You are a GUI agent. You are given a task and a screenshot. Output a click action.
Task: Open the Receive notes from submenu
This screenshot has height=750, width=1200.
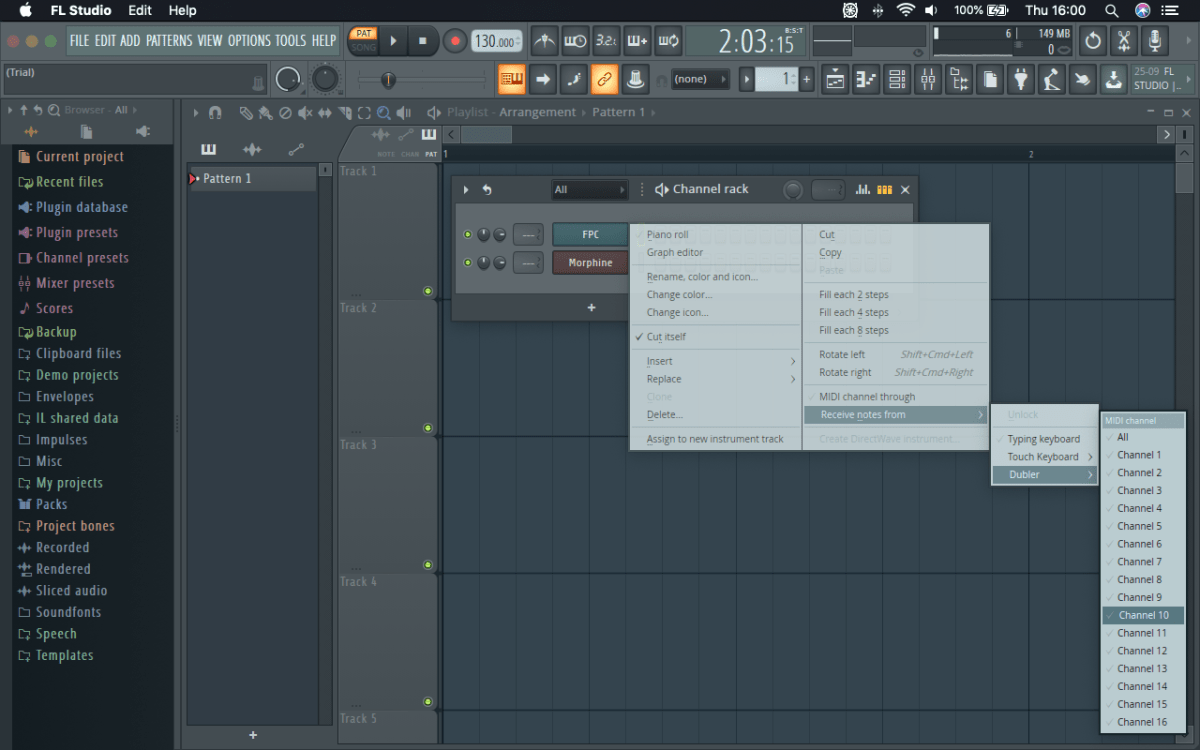click(895, 415)
